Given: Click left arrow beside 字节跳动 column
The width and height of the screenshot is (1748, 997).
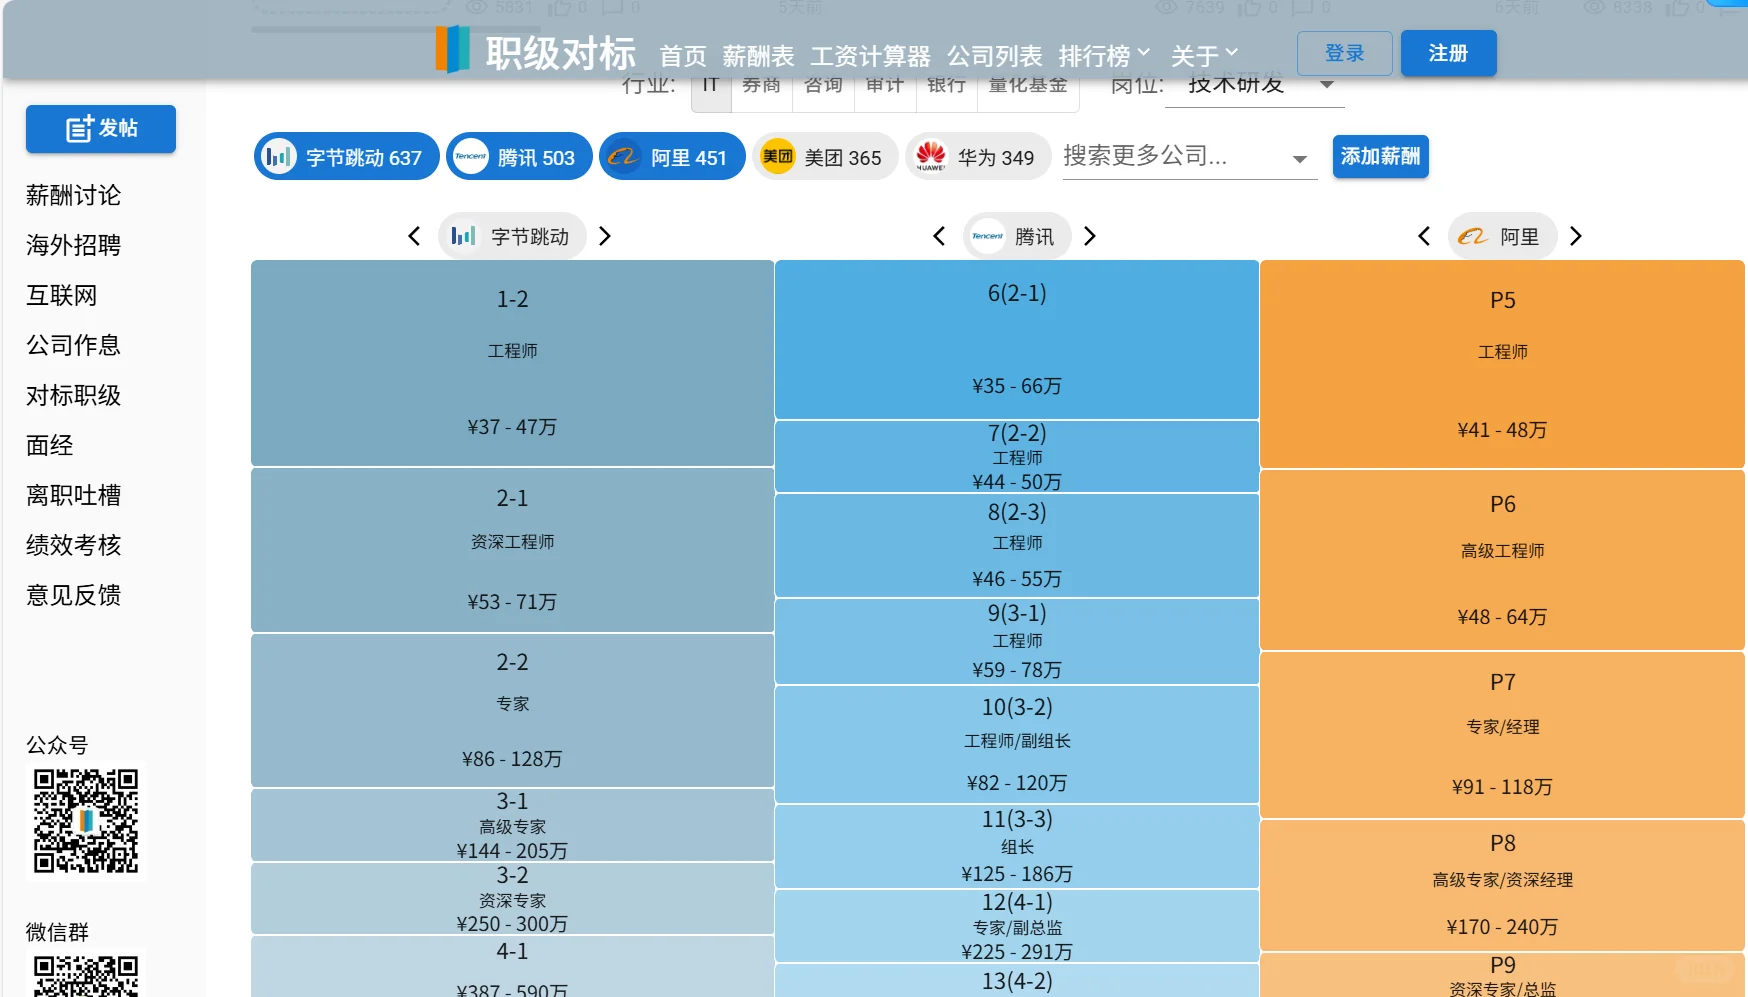Looking at the screenshot, I should [414, 236].
